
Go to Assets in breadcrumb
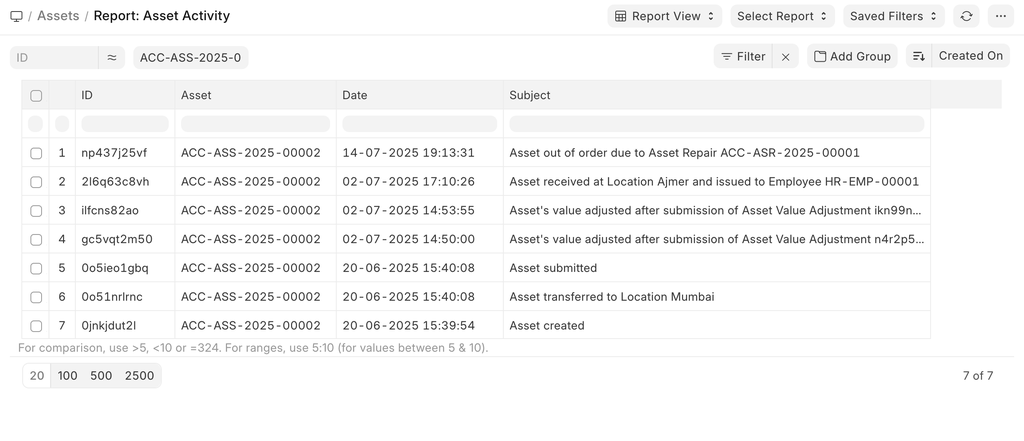58,16
